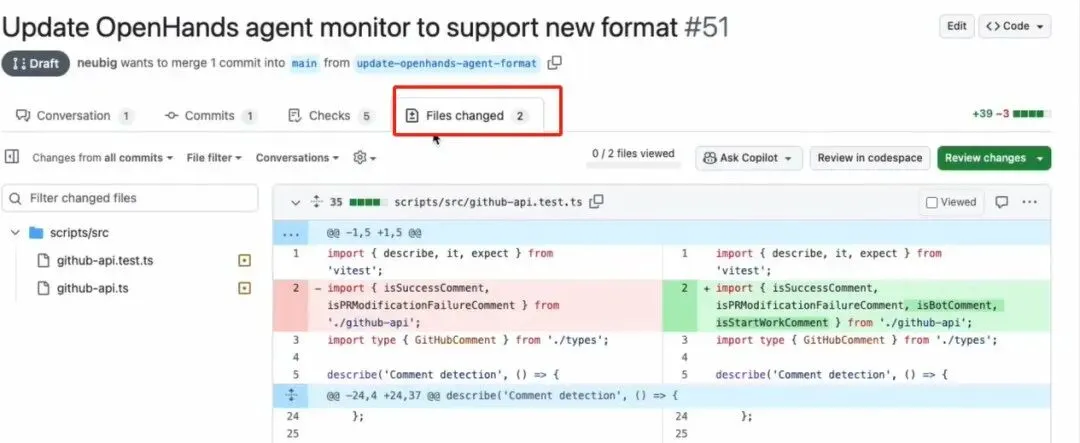Click the Review in codespace button
Screen dimensions: 1080x443
870,158
